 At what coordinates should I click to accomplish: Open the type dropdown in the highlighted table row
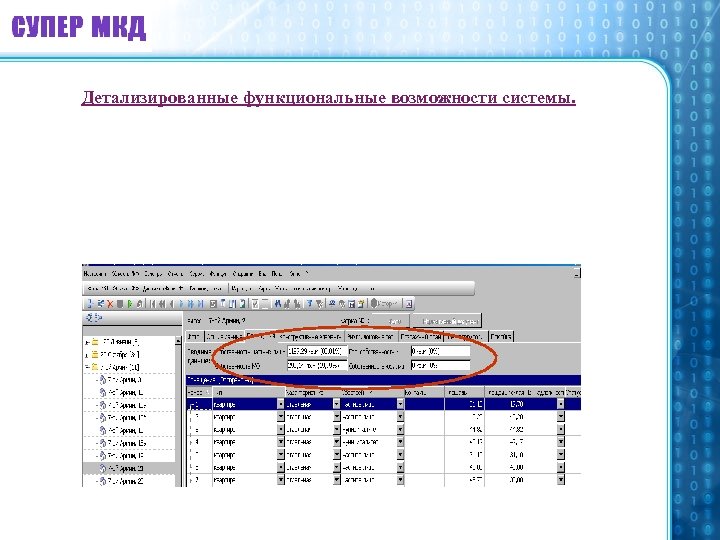click(281, 404)
